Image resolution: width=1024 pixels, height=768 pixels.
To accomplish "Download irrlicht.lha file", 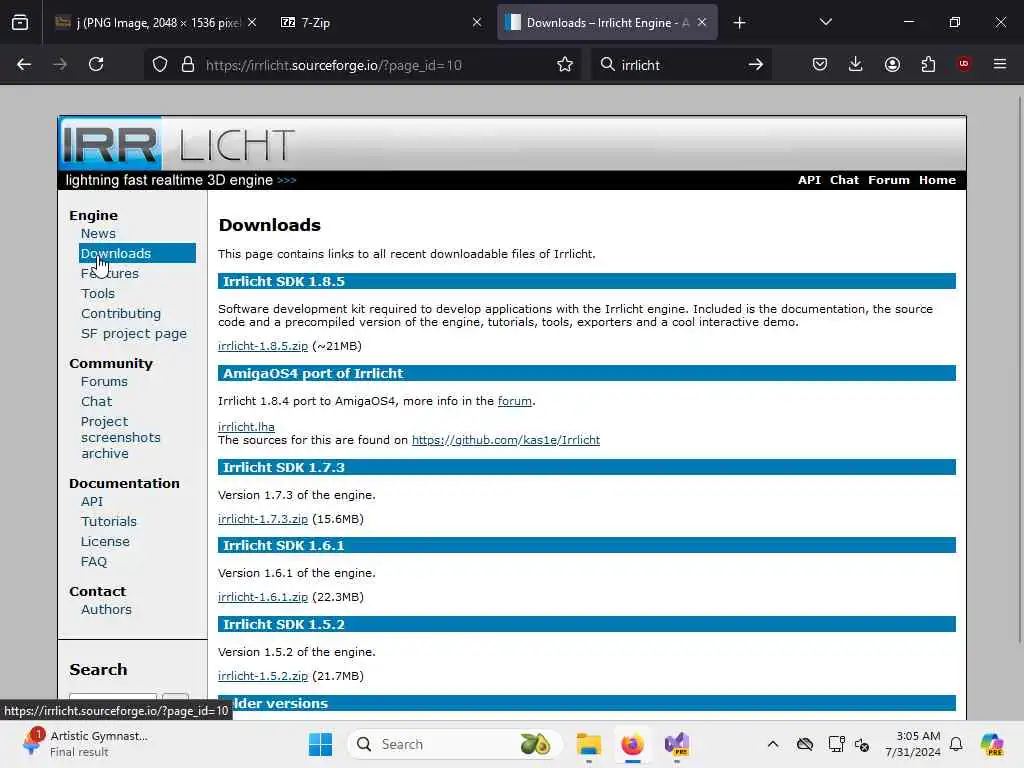I will (246, 427).
